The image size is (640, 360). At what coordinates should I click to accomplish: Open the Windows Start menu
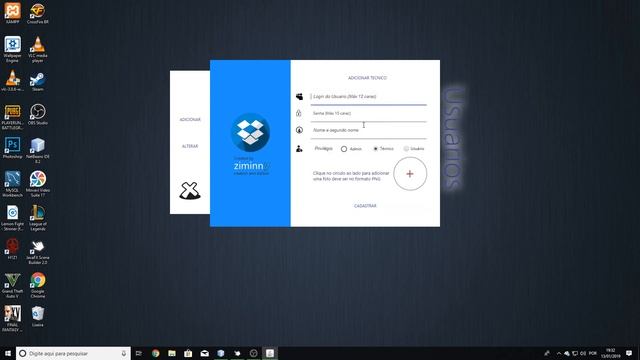coord(8,353)
